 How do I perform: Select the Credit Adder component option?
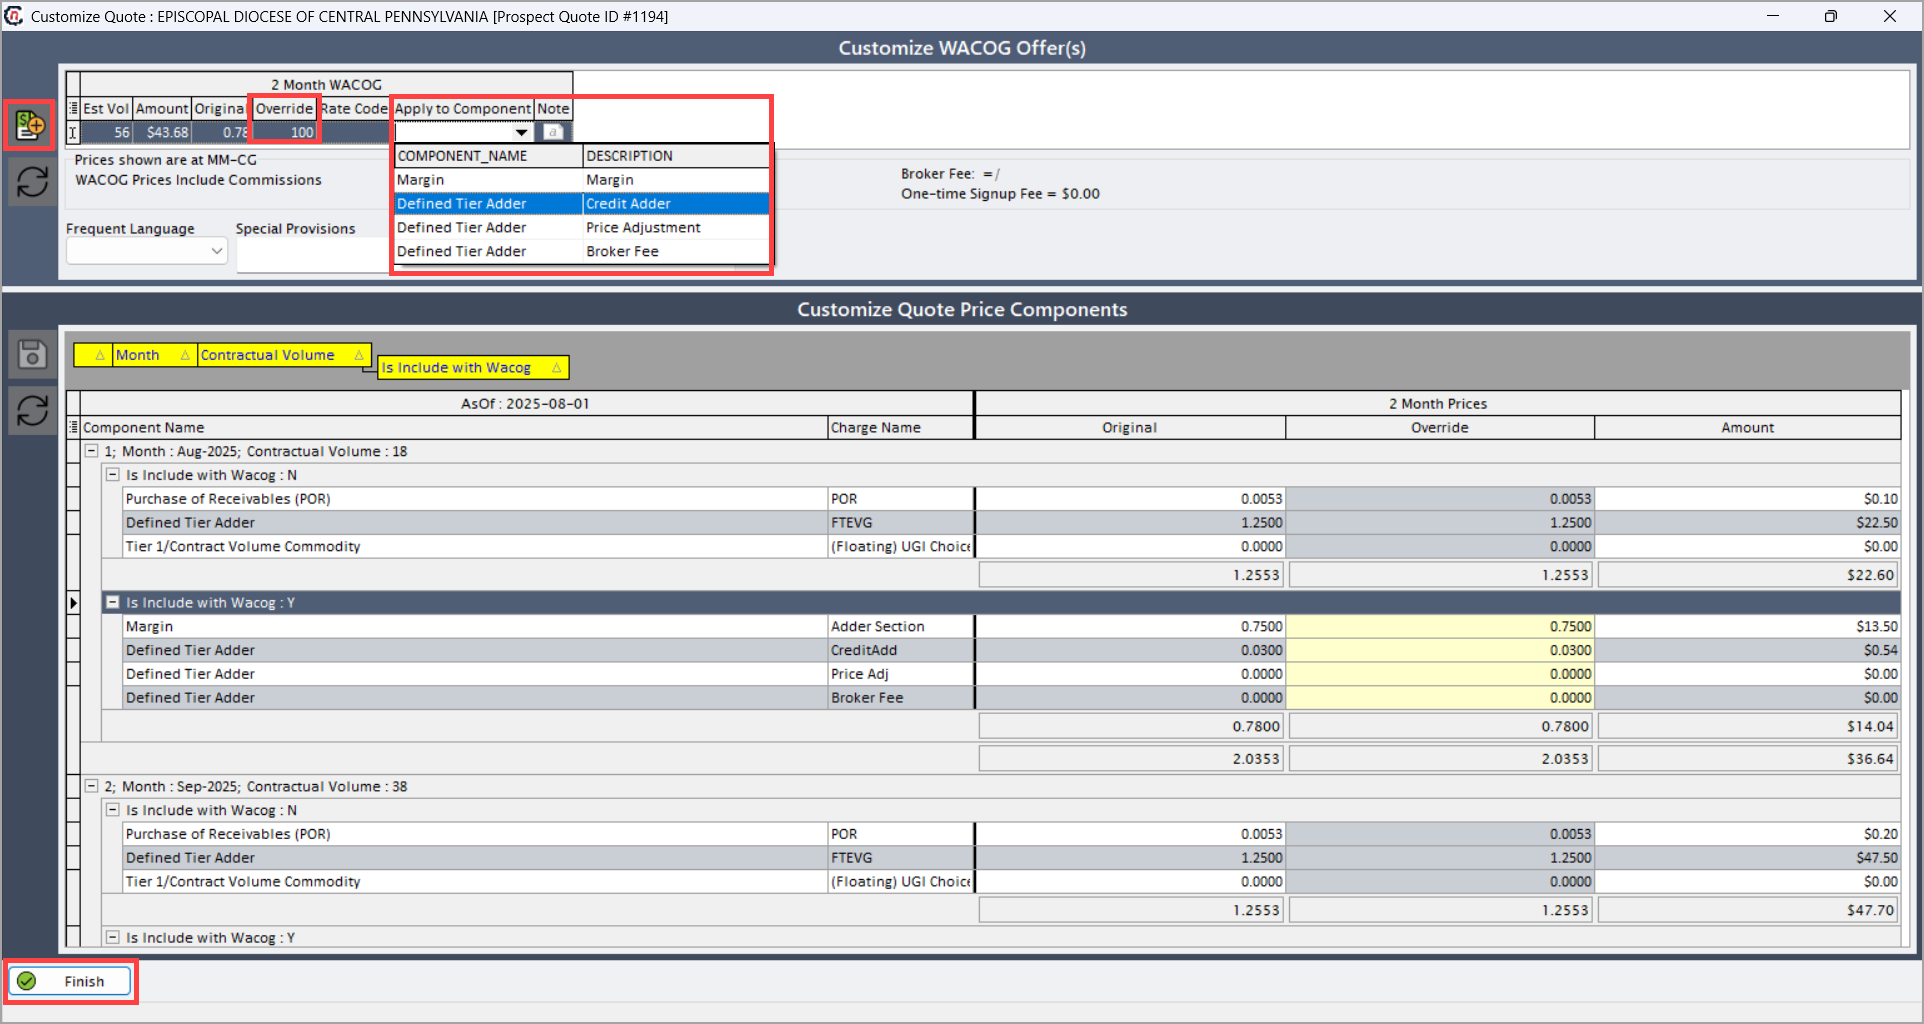tap(582, 204)
